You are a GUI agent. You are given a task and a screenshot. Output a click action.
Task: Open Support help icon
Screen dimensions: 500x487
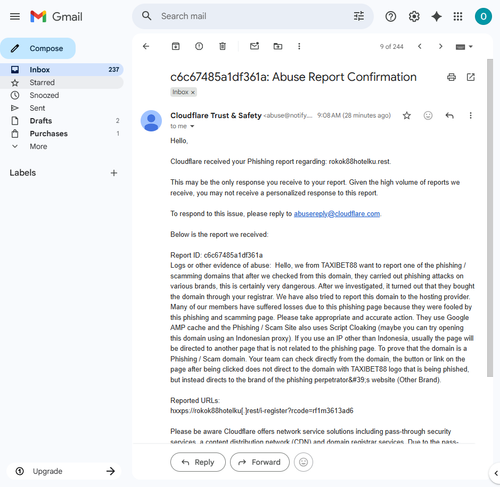pos(391,16)
